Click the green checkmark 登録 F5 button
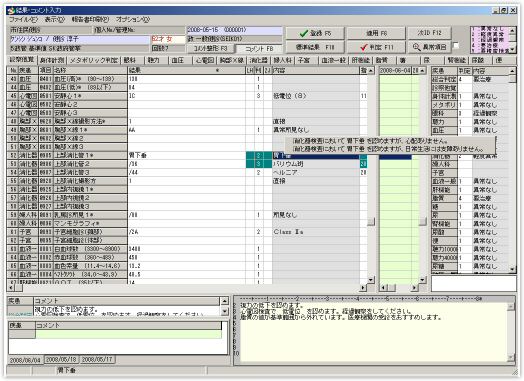 315,33
